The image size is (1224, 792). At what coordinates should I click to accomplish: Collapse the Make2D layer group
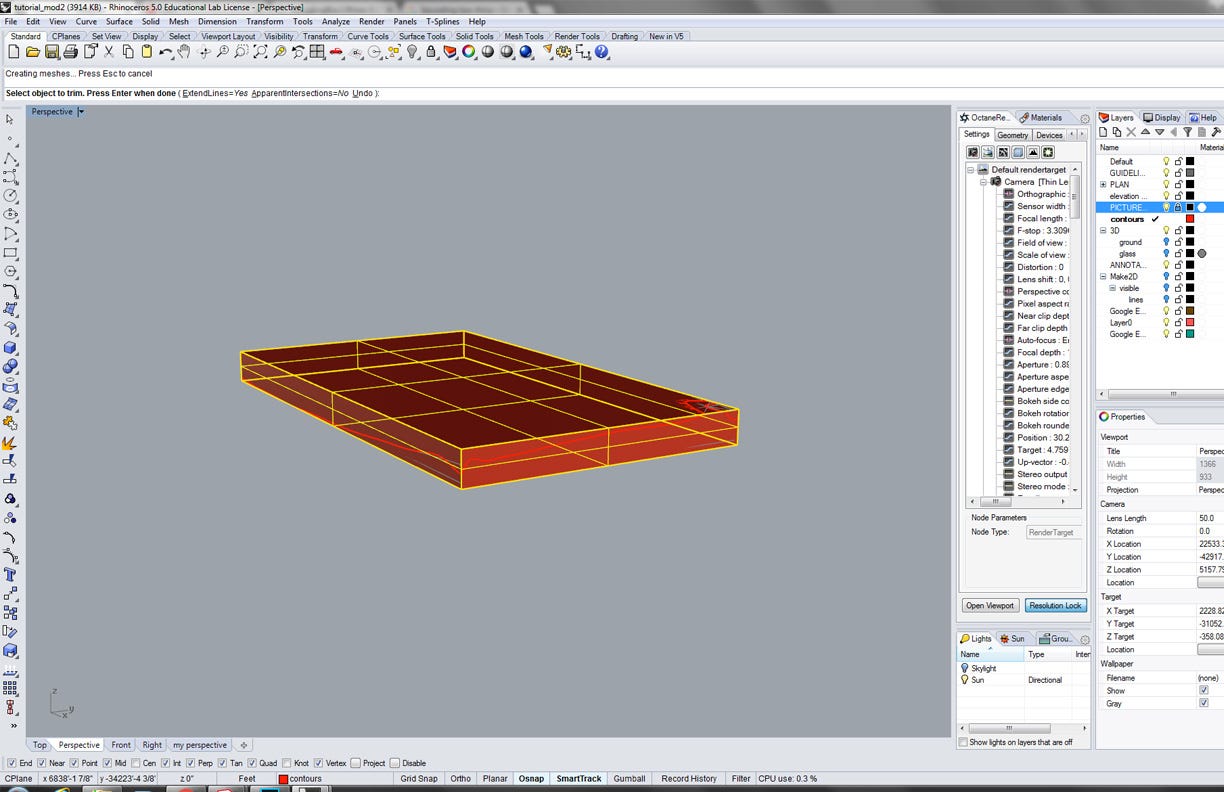(x=1103, y=277)
